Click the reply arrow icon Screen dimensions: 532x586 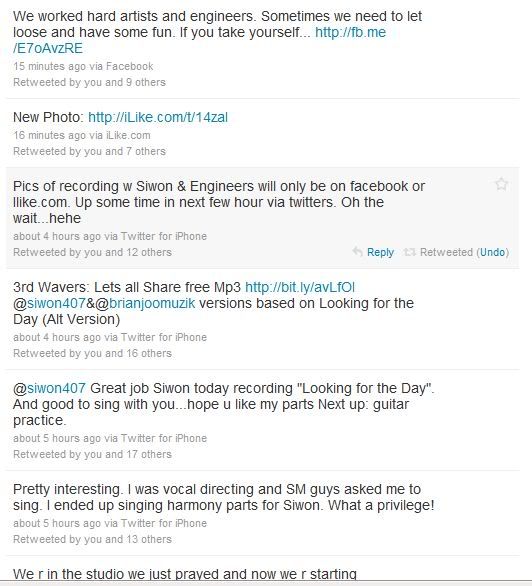[x=358, y=252]
